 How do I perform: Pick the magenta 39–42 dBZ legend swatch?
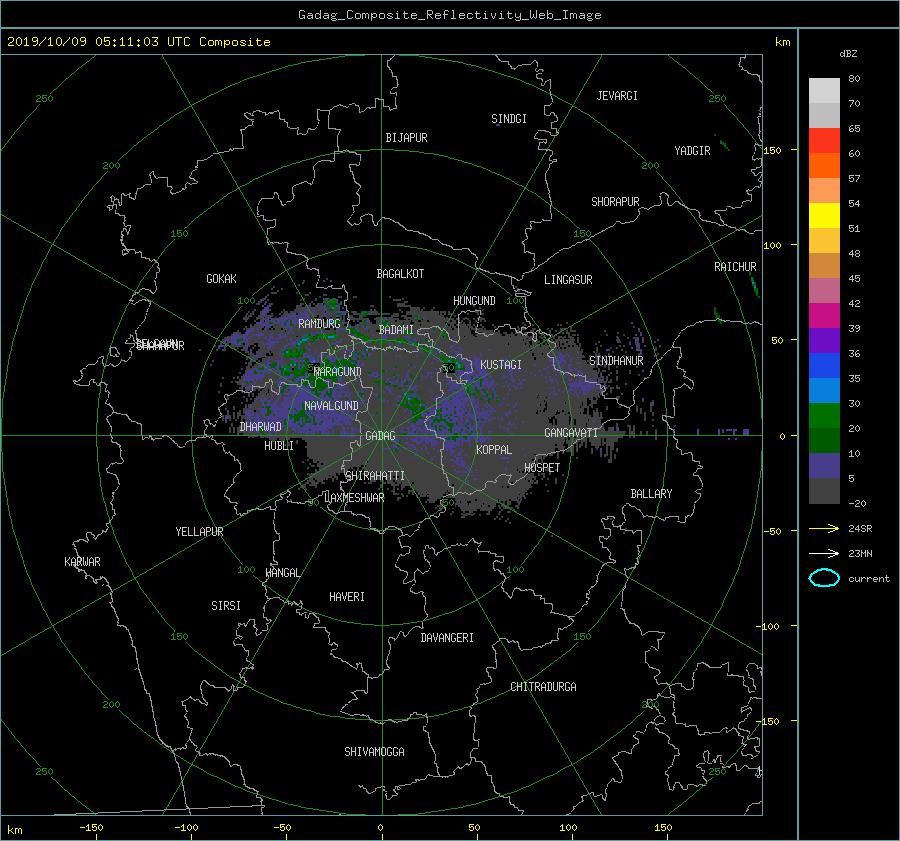(824, 316)
